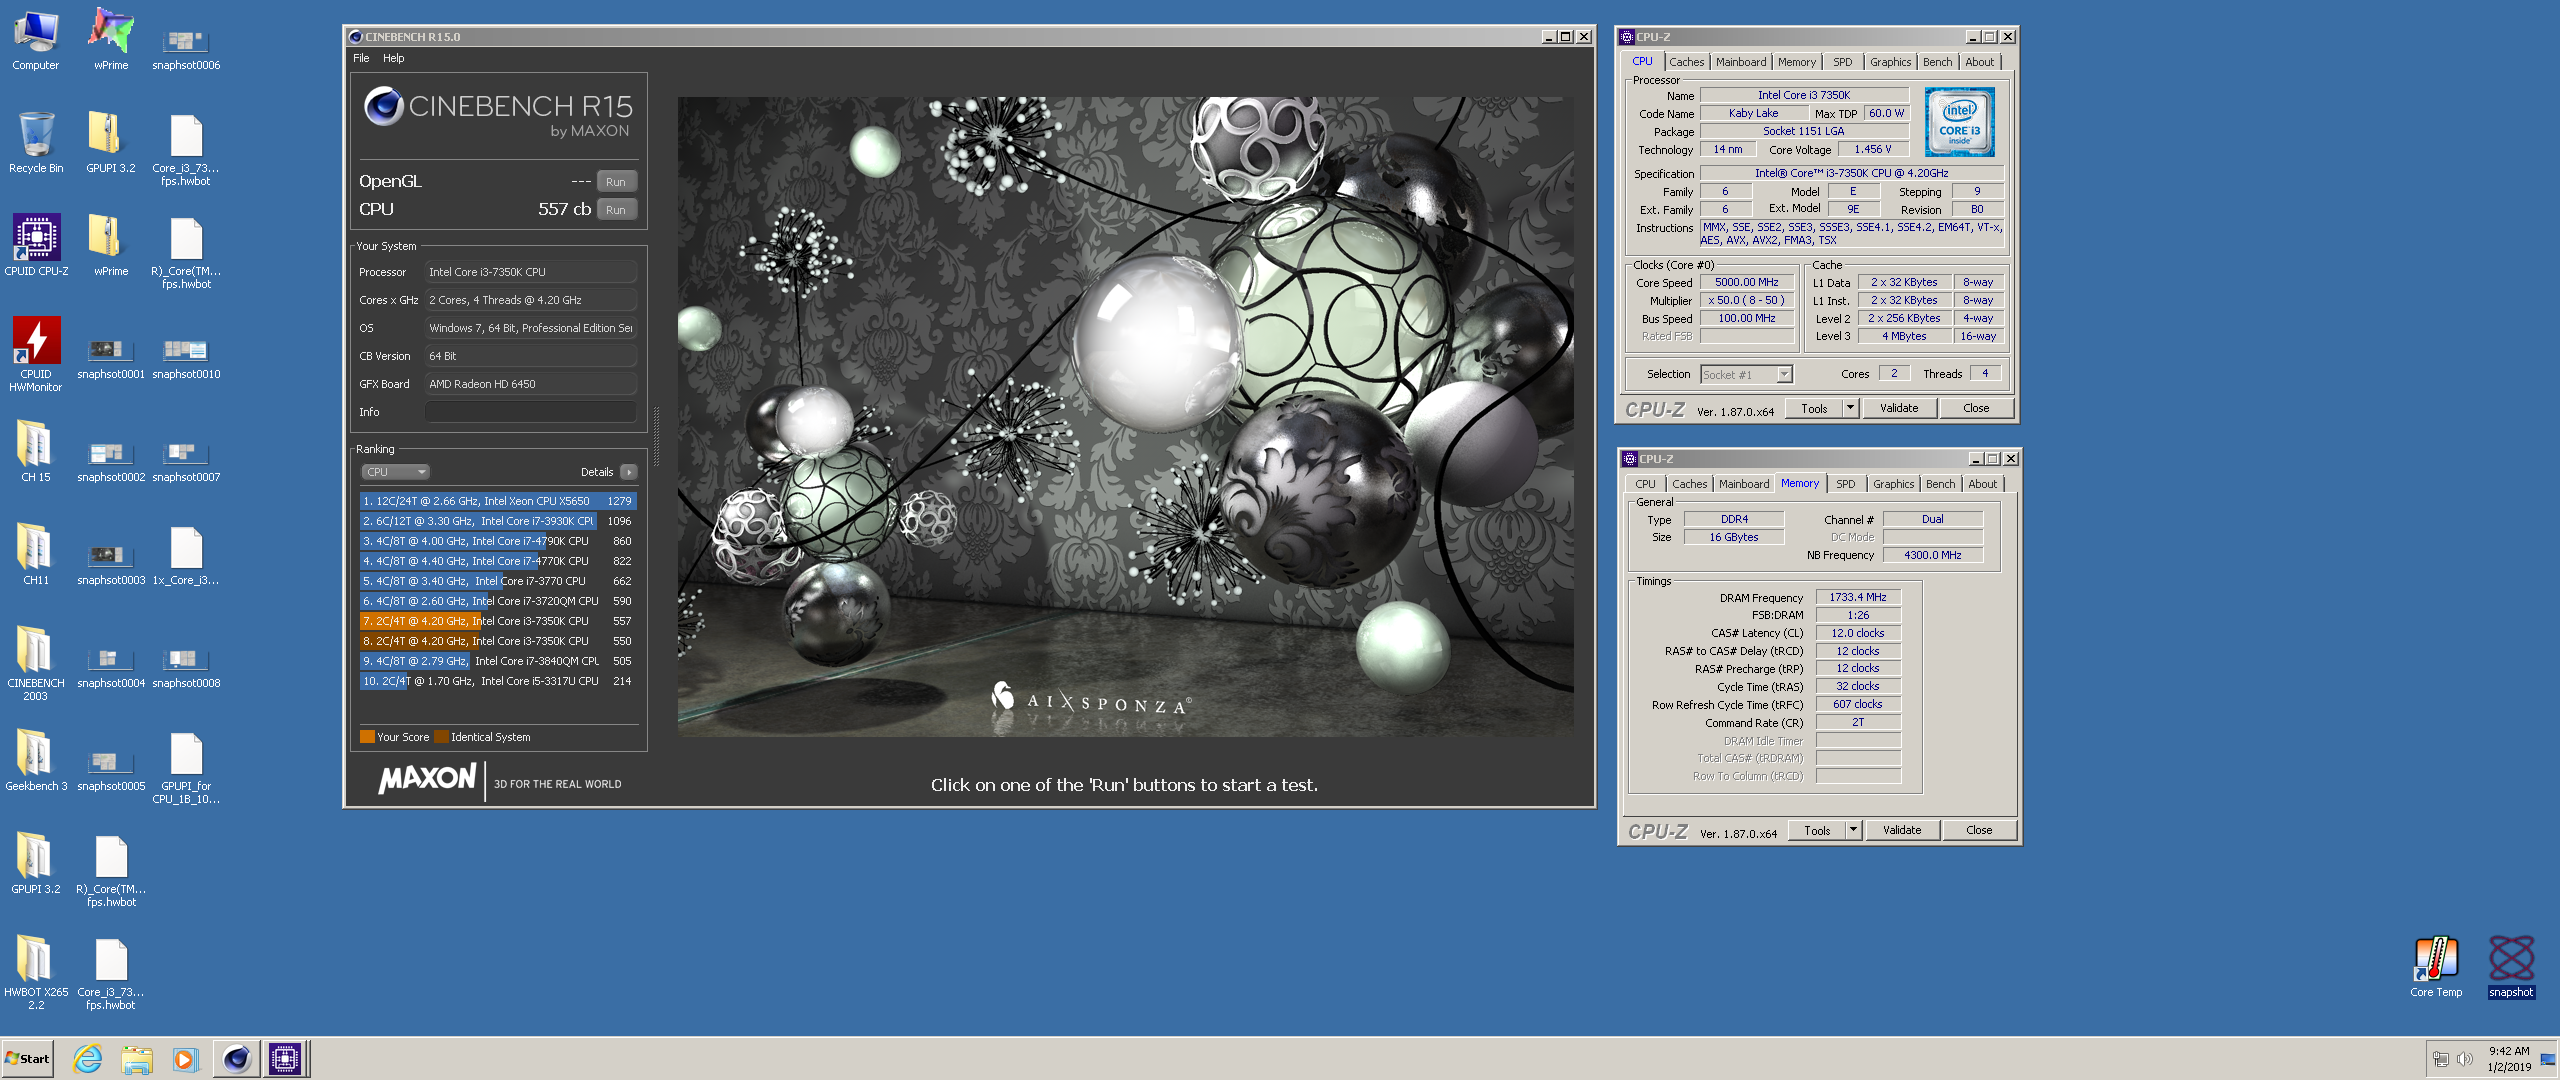Select the GPUPI_for CPU_1B file icon
The width and height of the screenshot is (2560, 1080).
pos(186,768)
